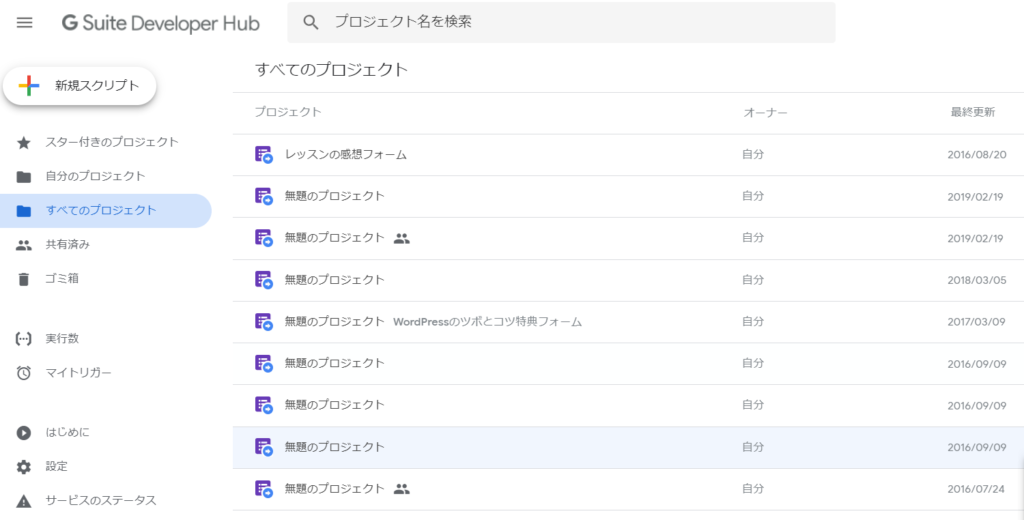Viewport: 1024px width, 520px height.
Task: Create a new script with 新規スクリプト
Action: (80, 86)
